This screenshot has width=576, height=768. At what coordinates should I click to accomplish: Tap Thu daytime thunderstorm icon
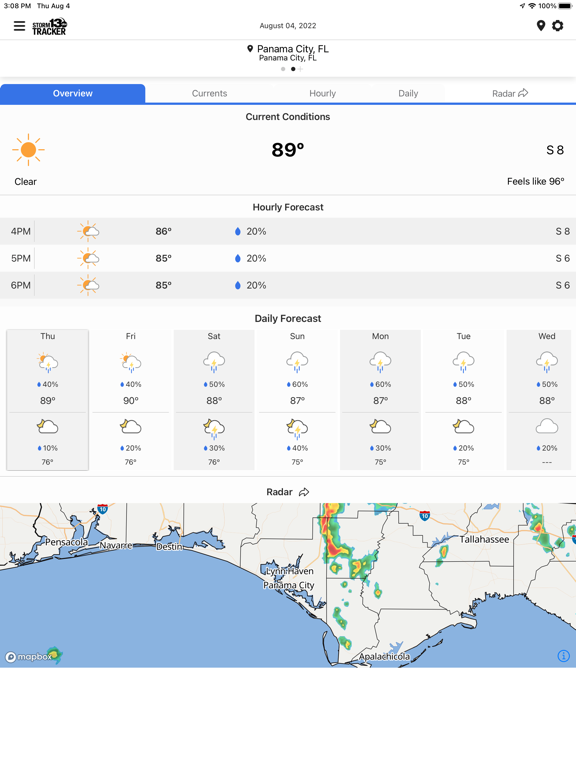tap(48, 362)
